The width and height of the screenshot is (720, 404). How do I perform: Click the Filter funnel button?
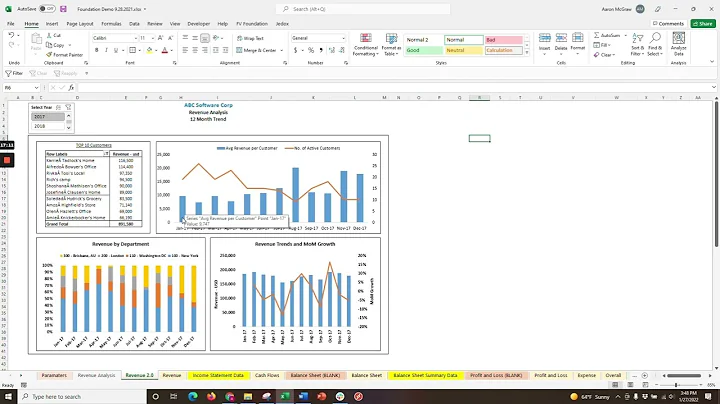point(14,73)
